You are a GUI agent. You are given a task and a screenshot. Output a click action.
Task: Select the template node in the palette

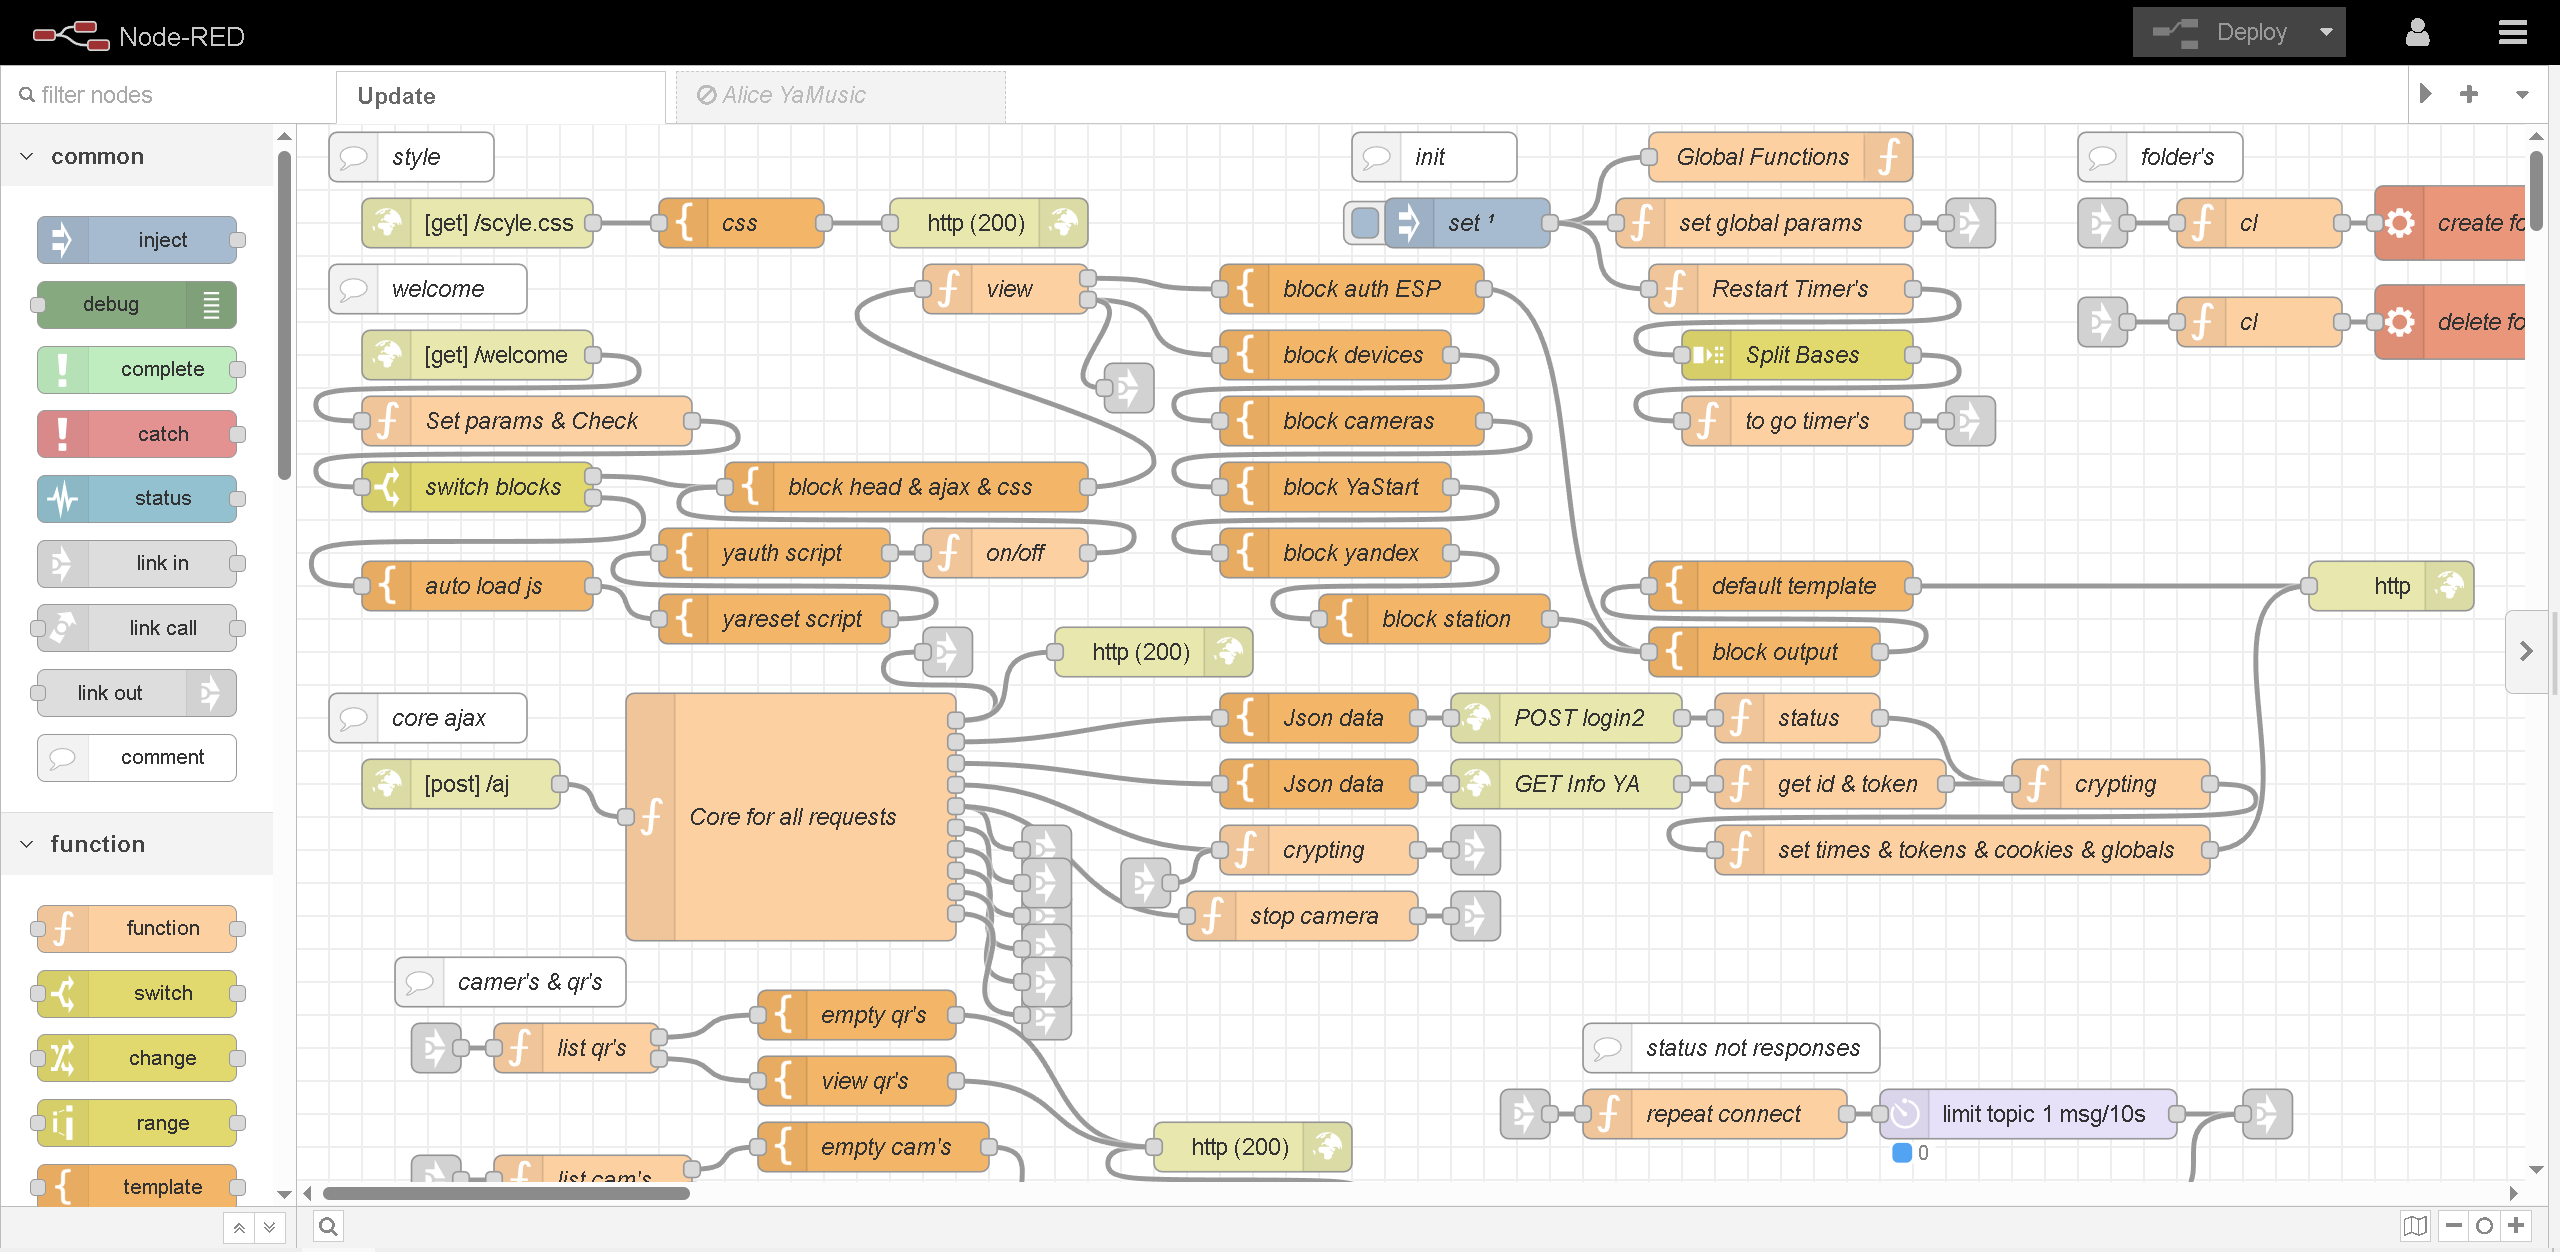coord(137,1186)
